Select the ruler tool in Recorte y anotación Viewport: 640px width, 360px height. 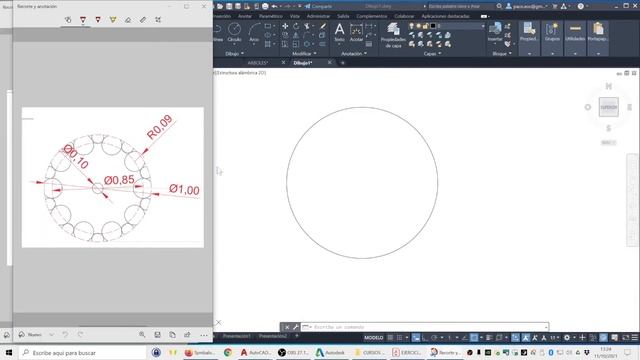[x=143, y=20]
